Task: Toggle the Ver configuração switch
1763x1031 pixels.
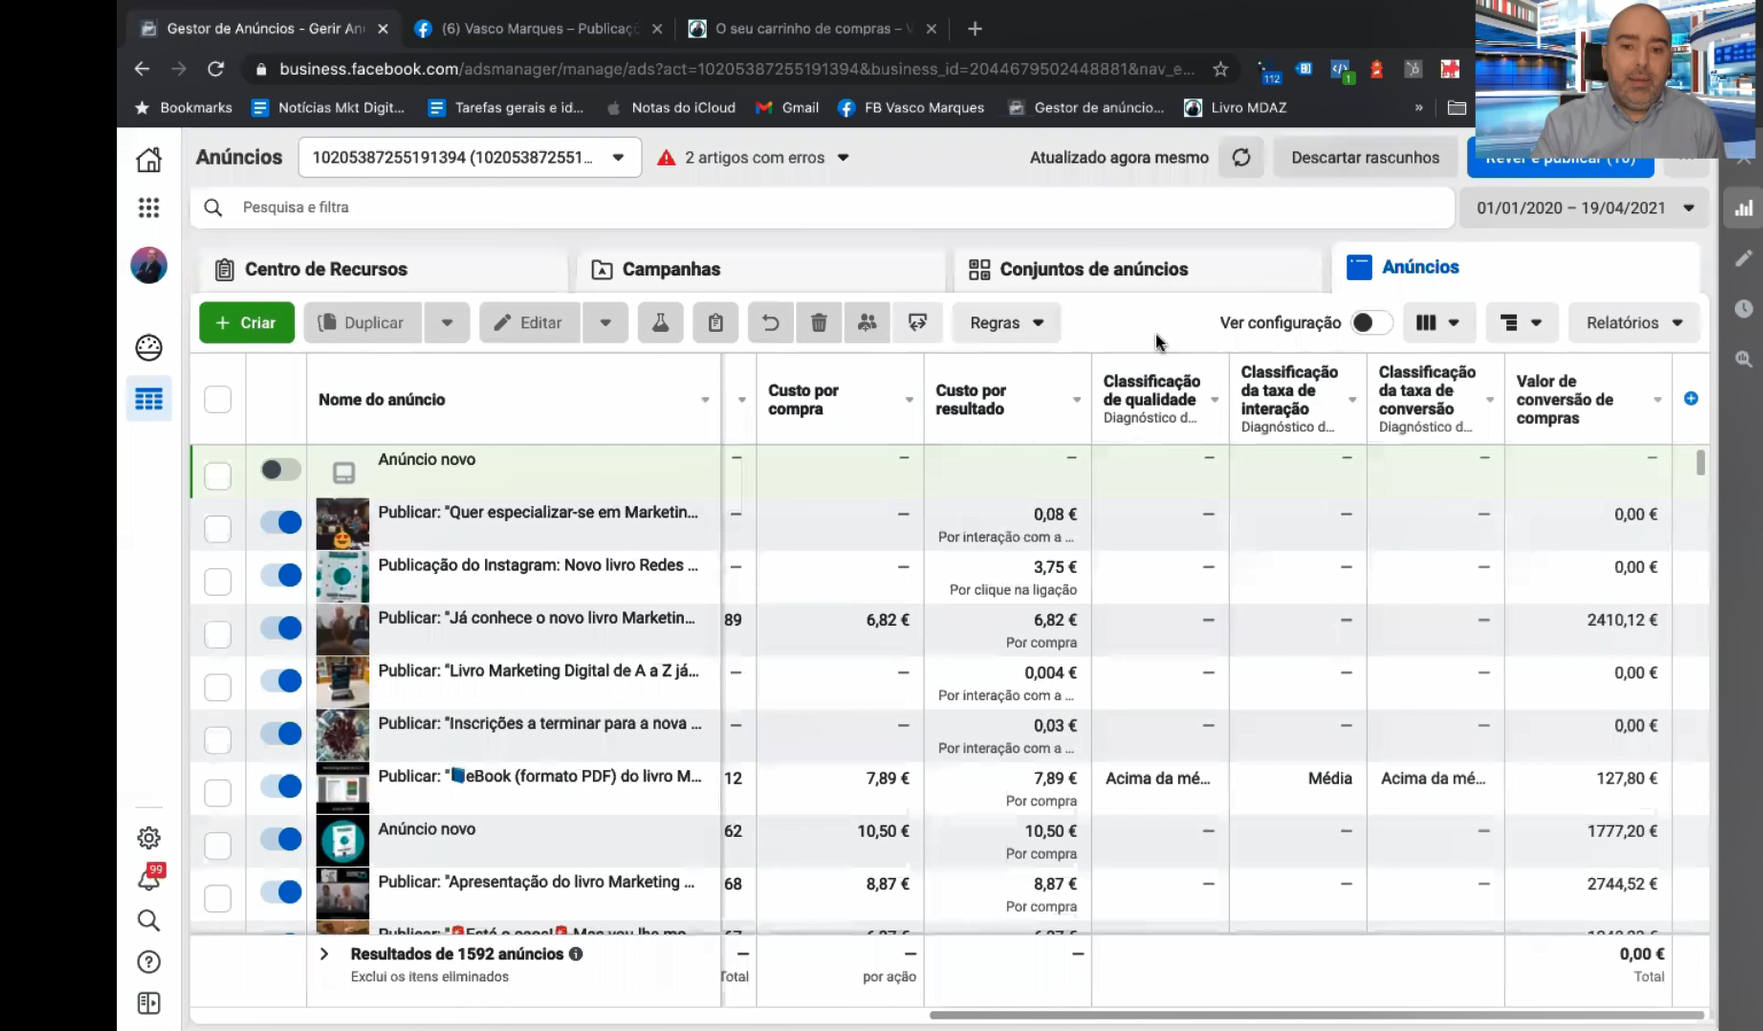Action: tap(1370, 323)
